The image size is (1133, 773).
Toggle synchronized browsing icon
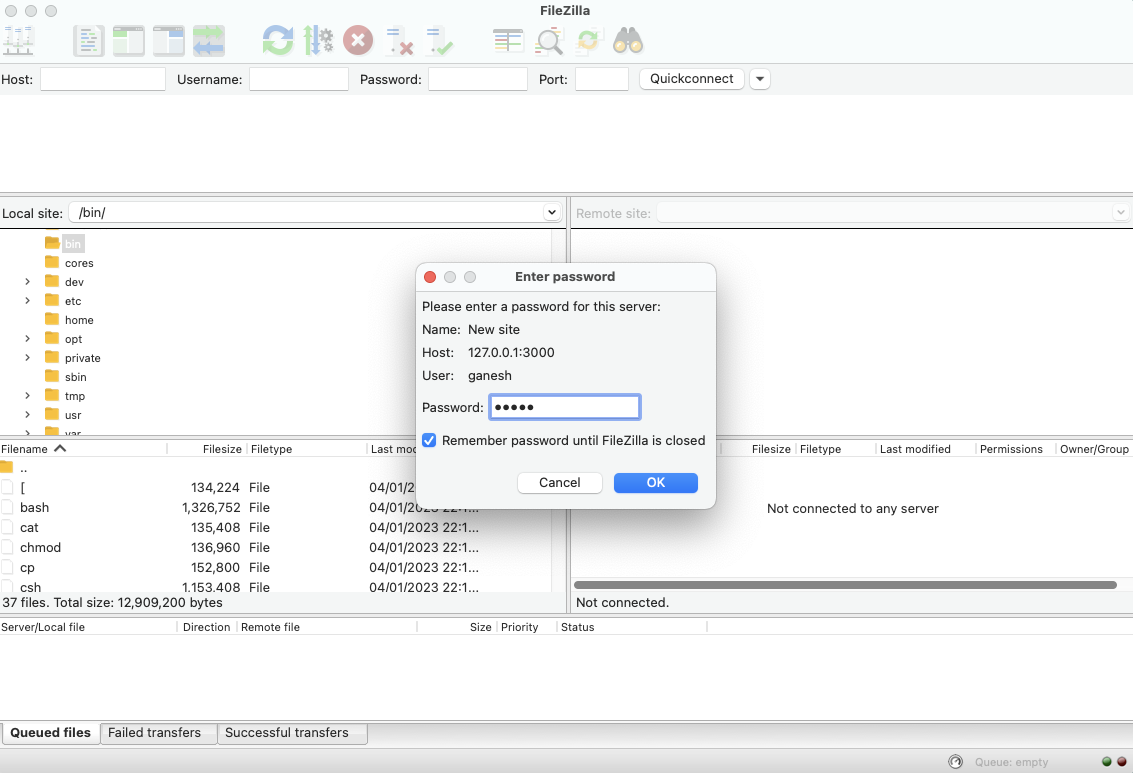tap(588, 40)
